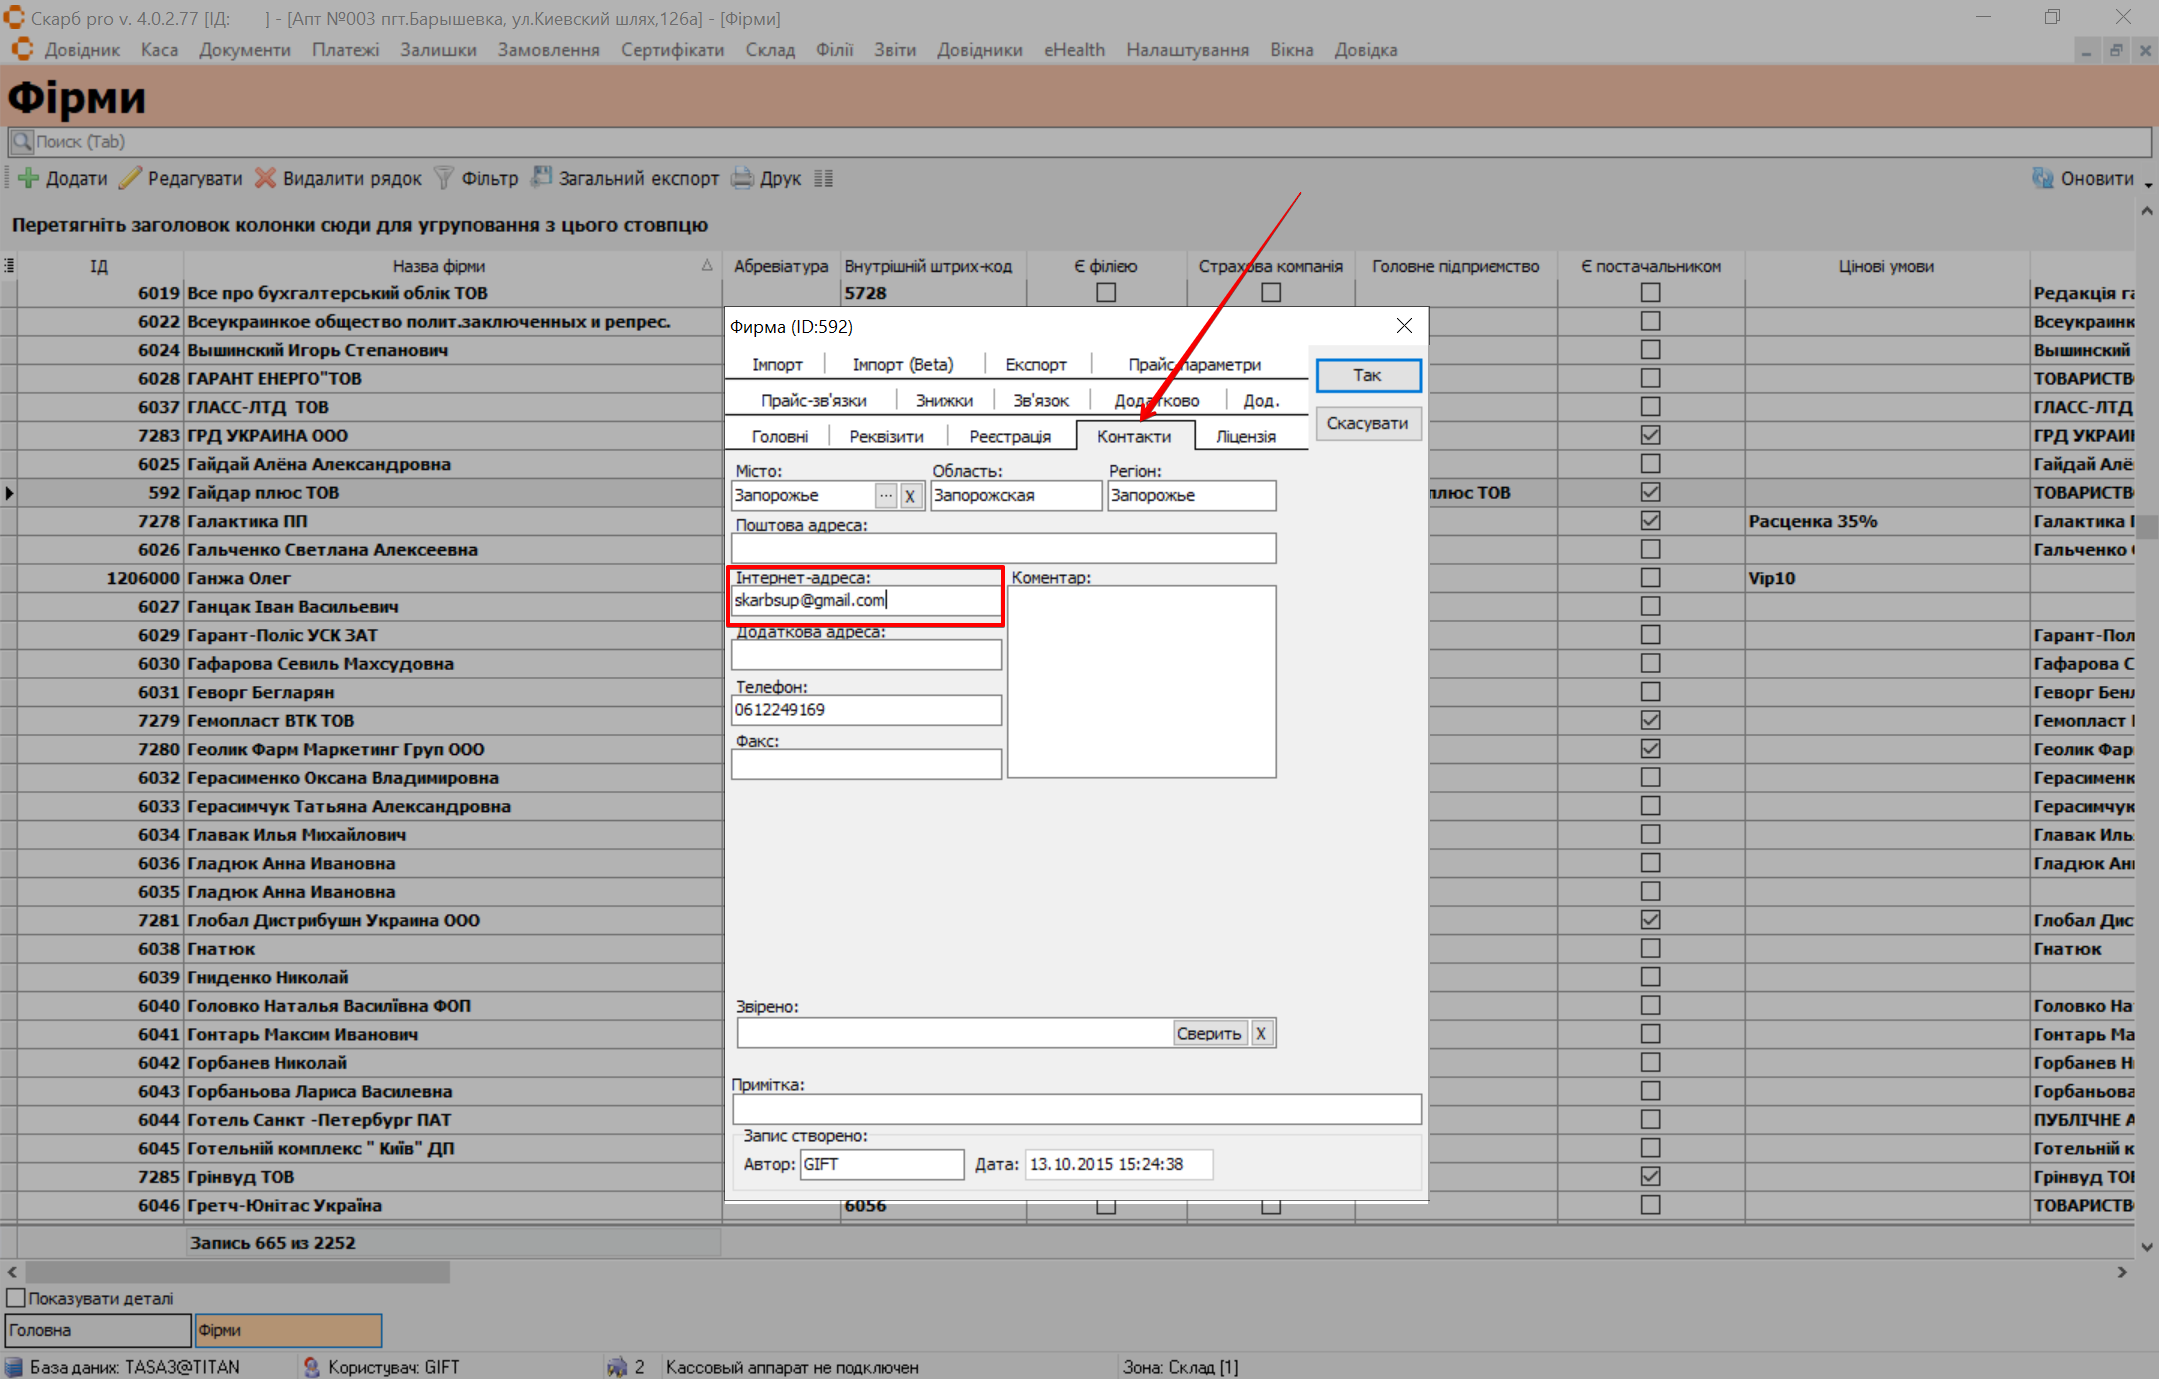Click the Телефон input field
The width and height of the screenshot is (2159, 1379).
pyautogui.click(x=866, y=710)
